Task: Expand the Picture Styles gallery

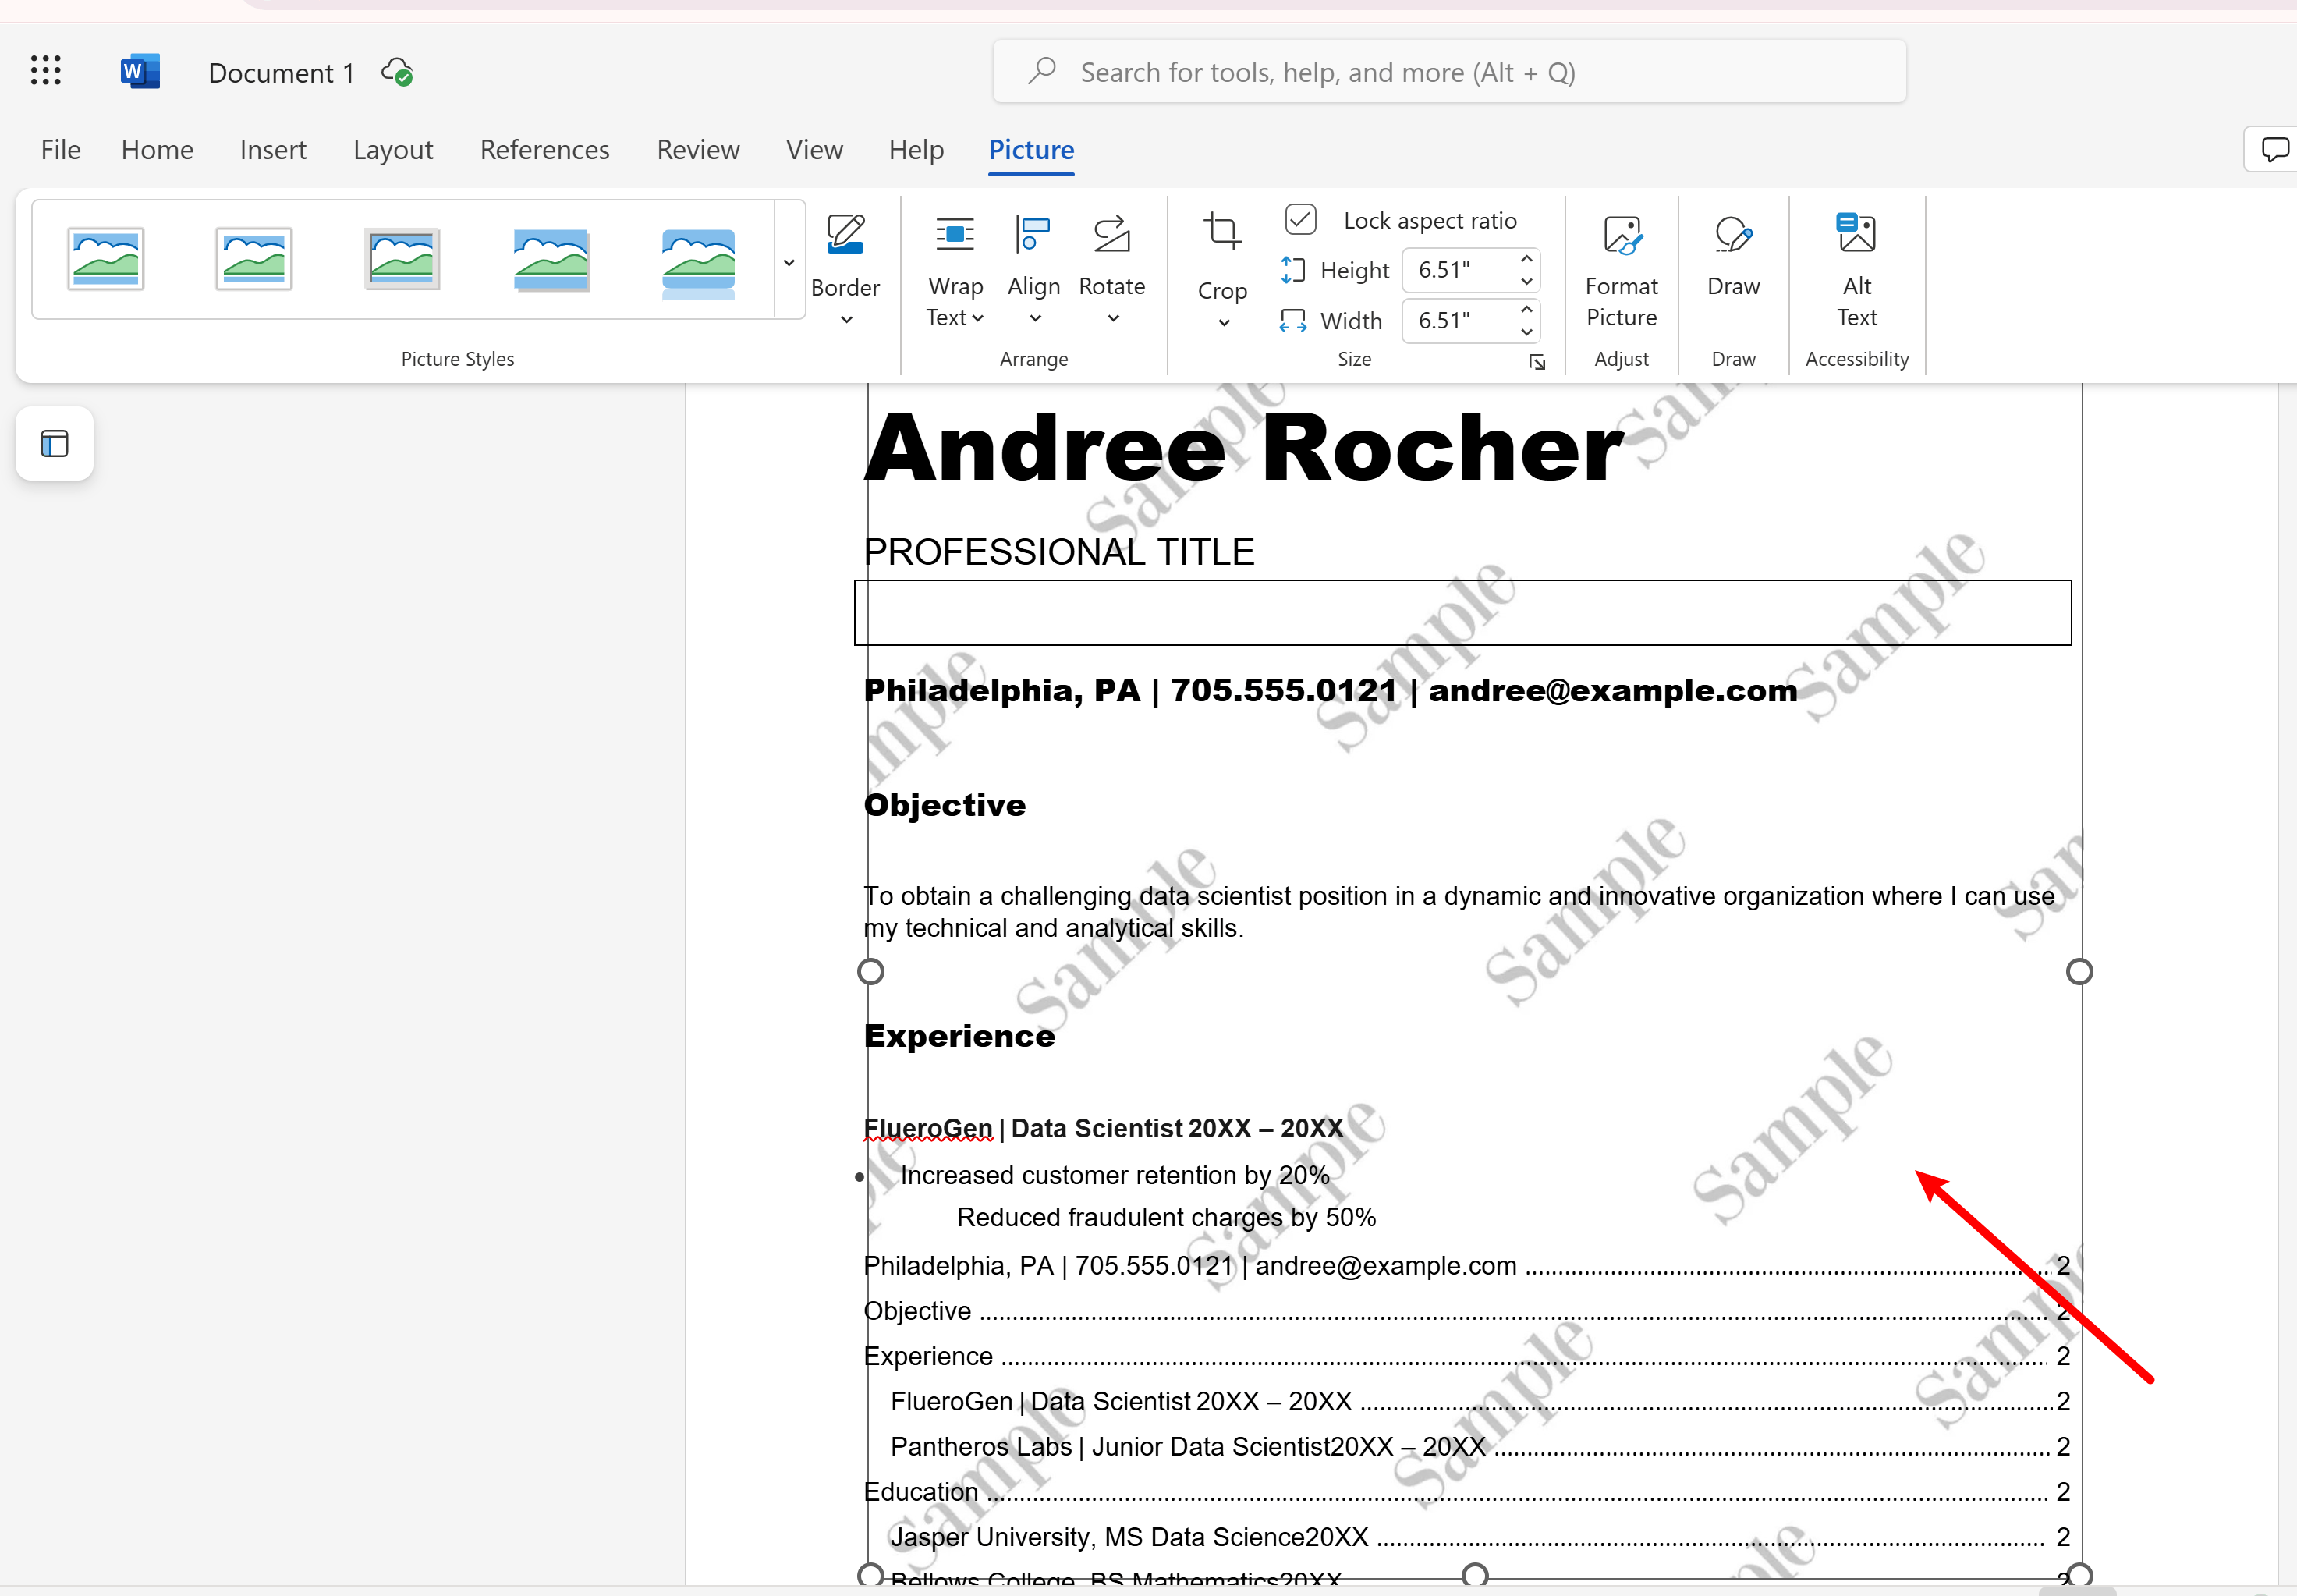Action: (x=789, y=262)
